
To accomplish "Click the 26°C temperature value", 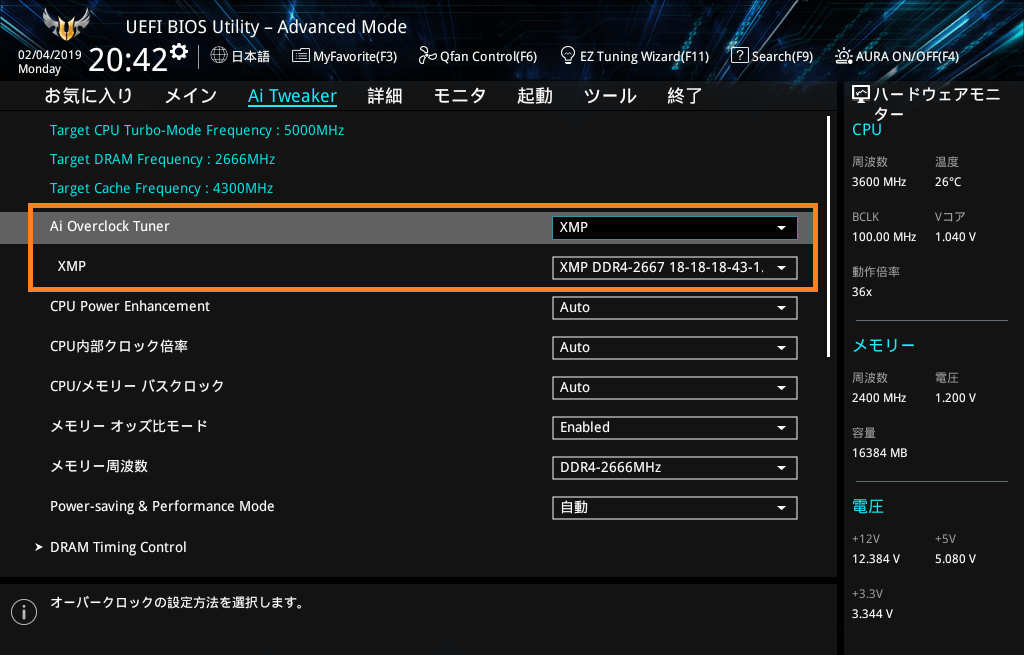I will coord(948,182).
